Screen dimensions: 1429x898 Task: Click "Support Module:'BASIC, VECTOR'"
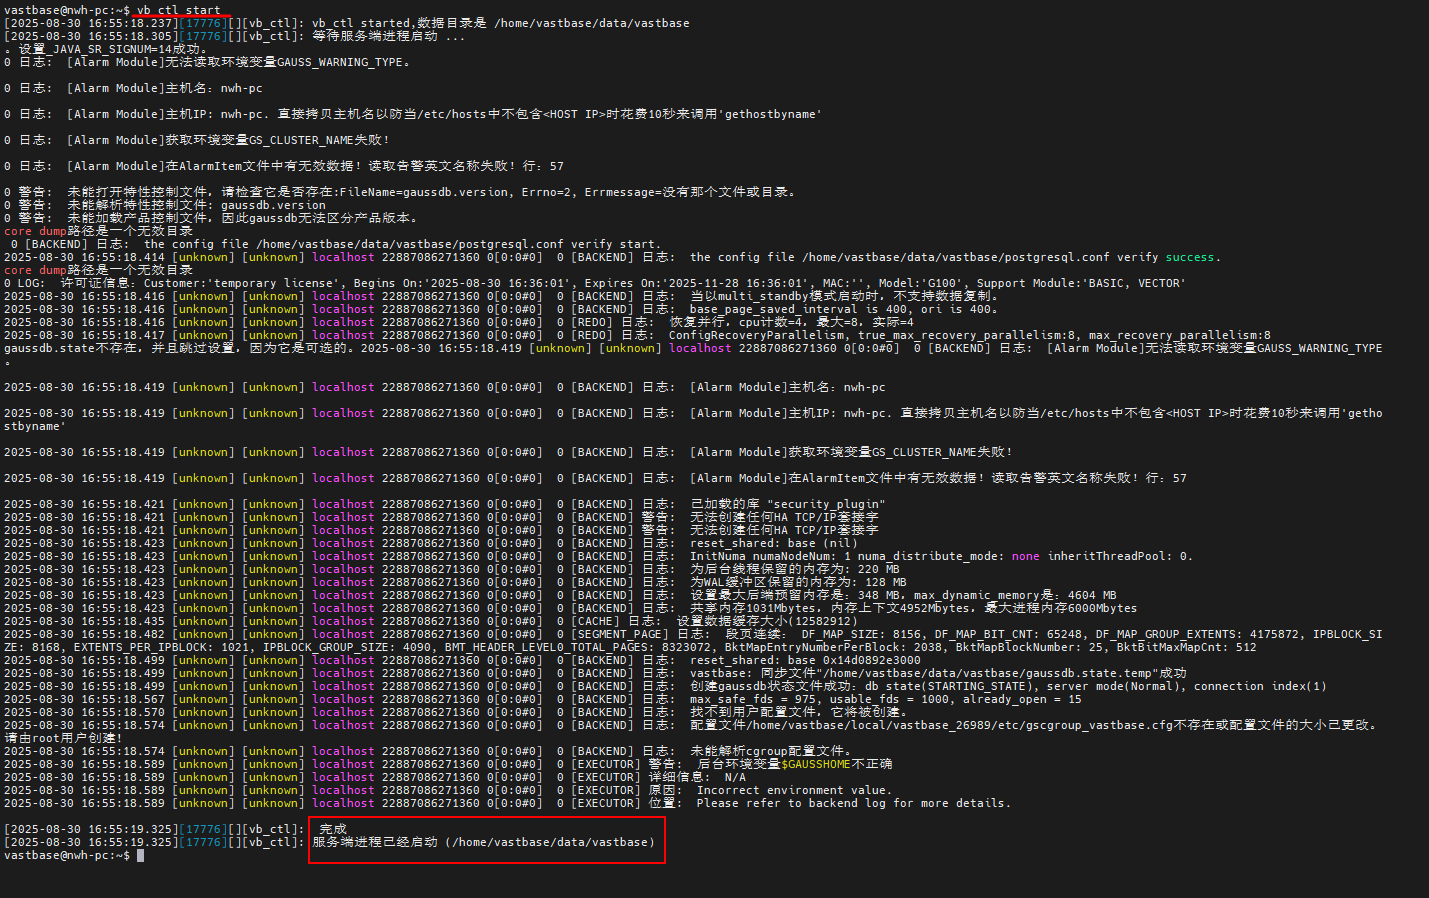click(1081, 283)
